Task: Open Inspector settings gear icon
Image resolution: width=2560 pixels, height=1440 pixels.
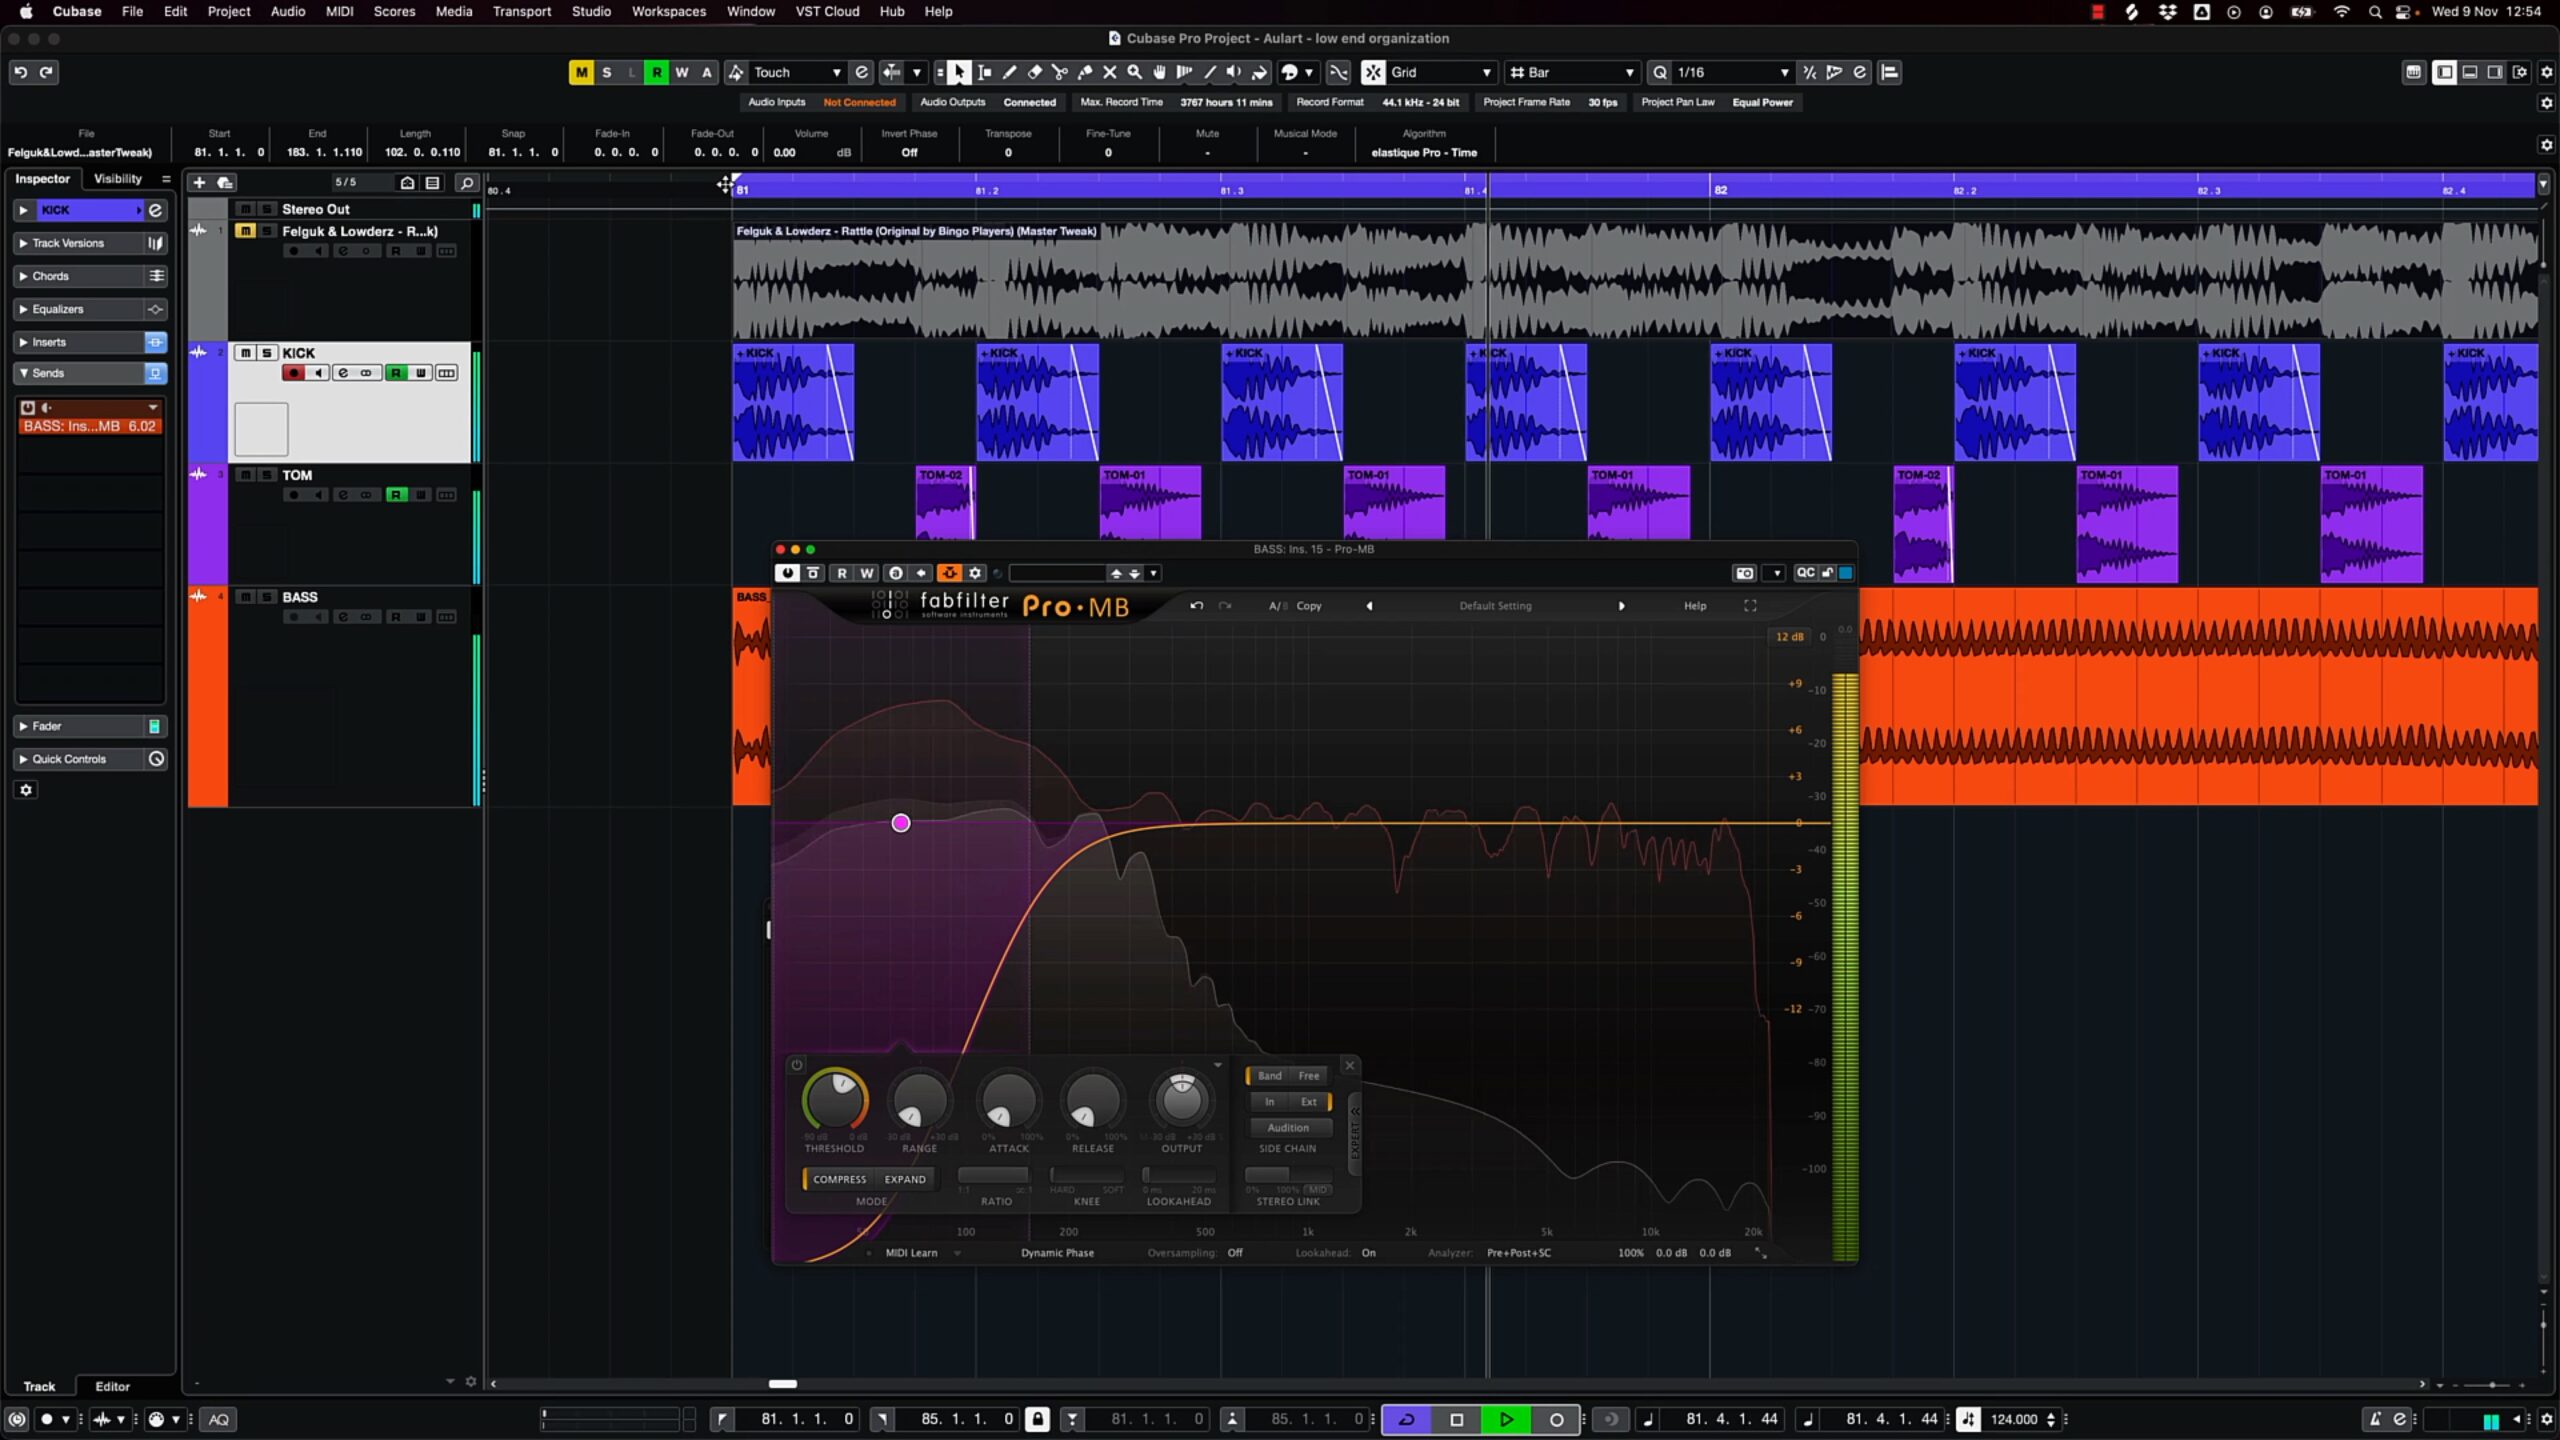Action: [26, 790]
